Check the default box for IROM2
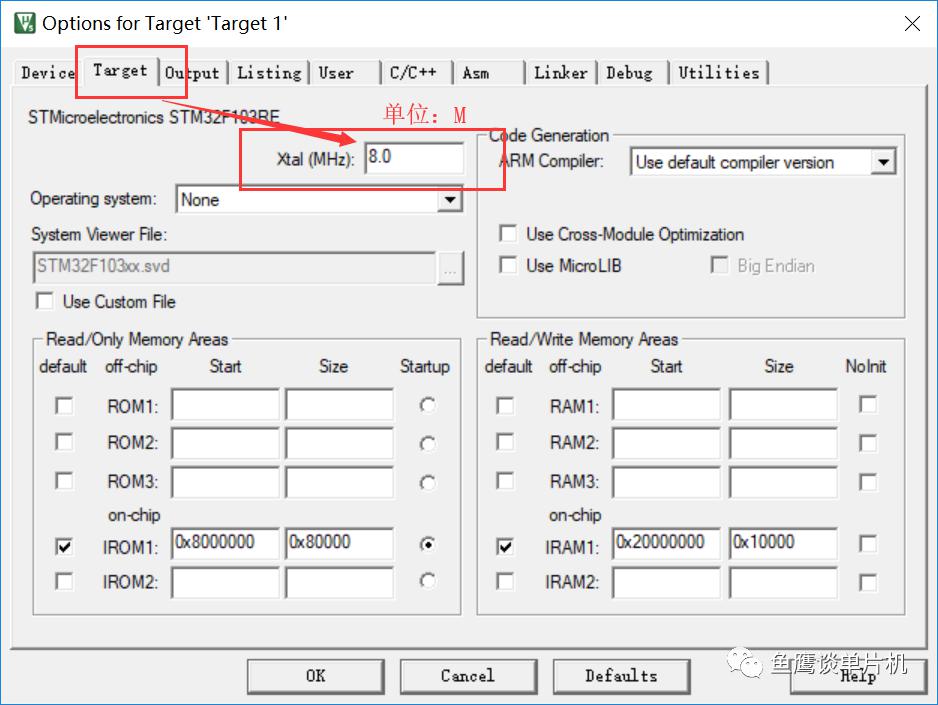Viewport: 938px width, 705px height. click(64, 581)
